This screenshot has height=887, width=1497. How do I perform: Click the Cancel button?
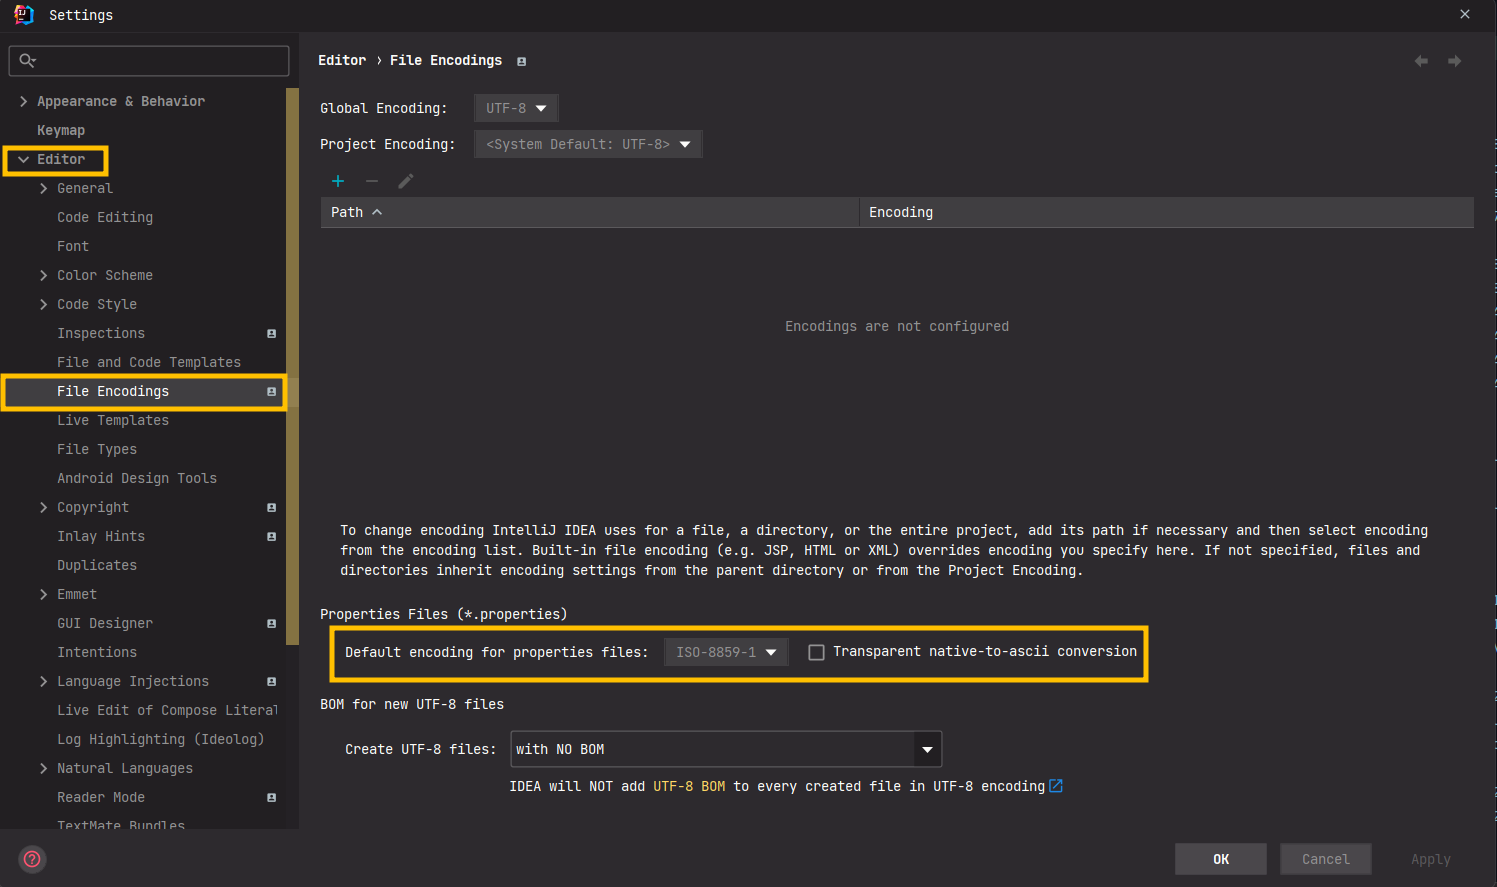(1326, 859)
